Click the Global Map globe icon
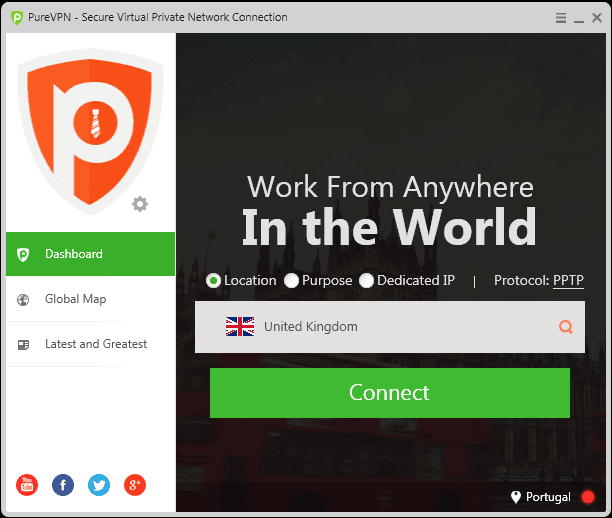Viewport: 612px width, 518px height. click(23, 300)
